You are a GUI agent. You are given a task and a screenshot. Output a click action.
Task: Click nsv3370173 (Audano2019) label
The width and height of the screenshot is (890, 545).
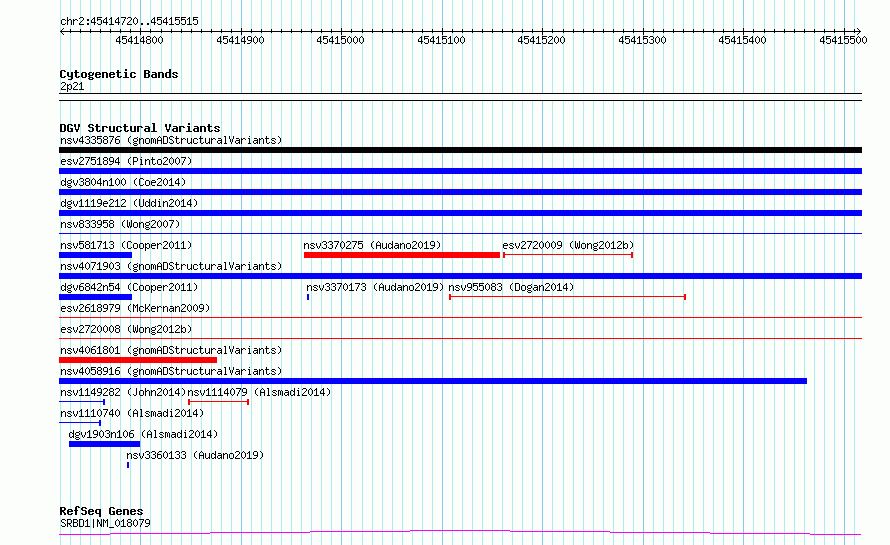[375, 287]
